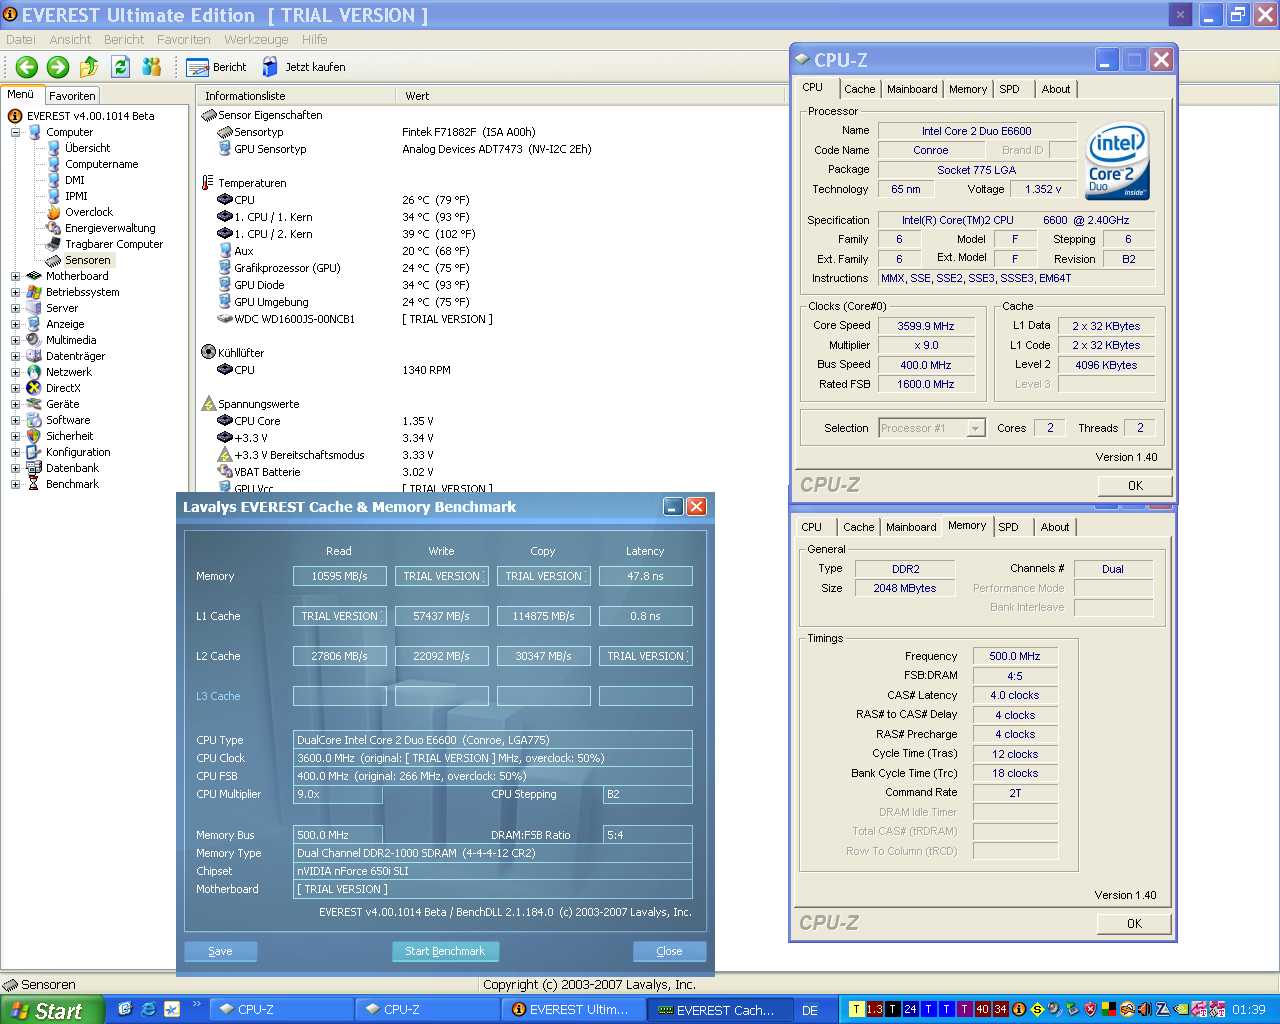This screenshot has width=1280, height=1024.
Task: Expand the Server tree node
Action: point(15,308)
